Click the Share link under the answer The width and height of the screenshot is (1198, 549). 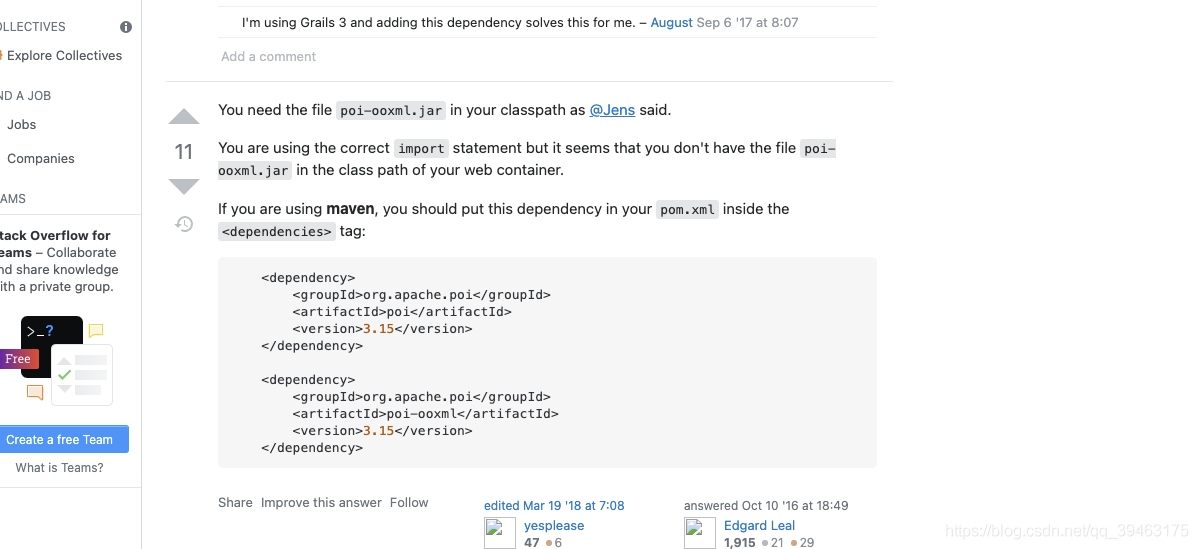tap(235, 502)
